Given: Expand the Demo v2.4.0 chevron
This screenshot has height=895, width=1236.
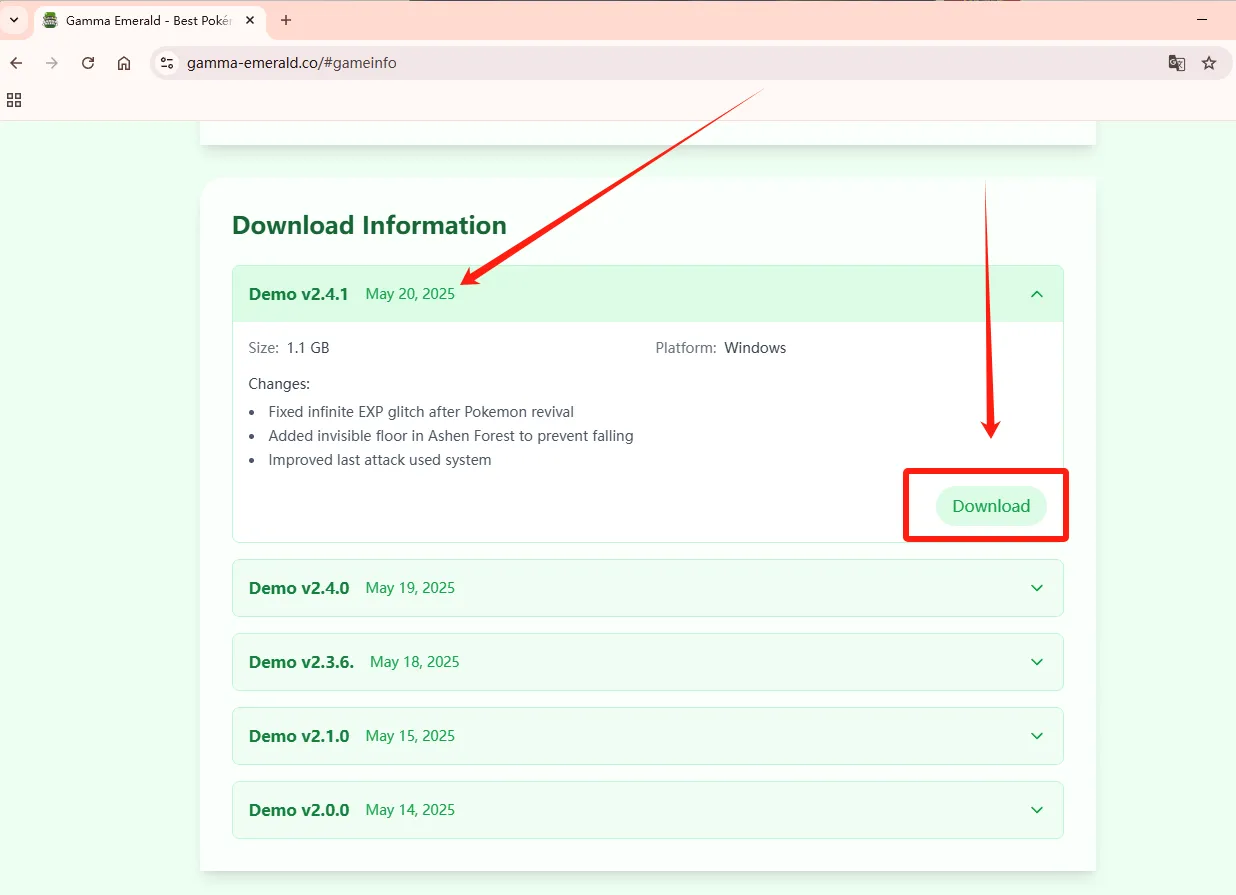Looking at the screenshot, I should tap(1037, 588).
